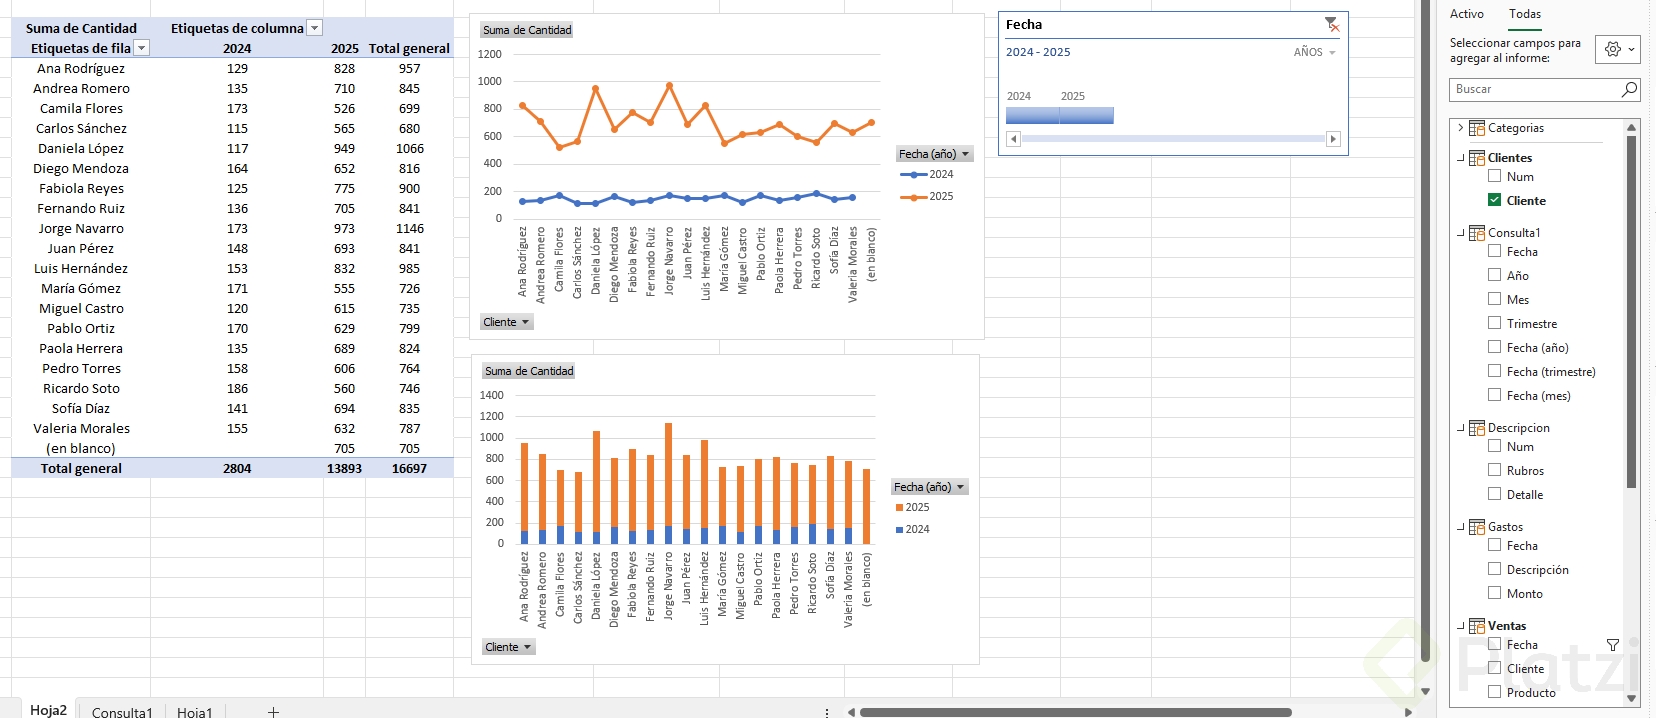Screen dimensions: 1656x718
Task: Select the 2025 period in timeline
Action: 1087,116
